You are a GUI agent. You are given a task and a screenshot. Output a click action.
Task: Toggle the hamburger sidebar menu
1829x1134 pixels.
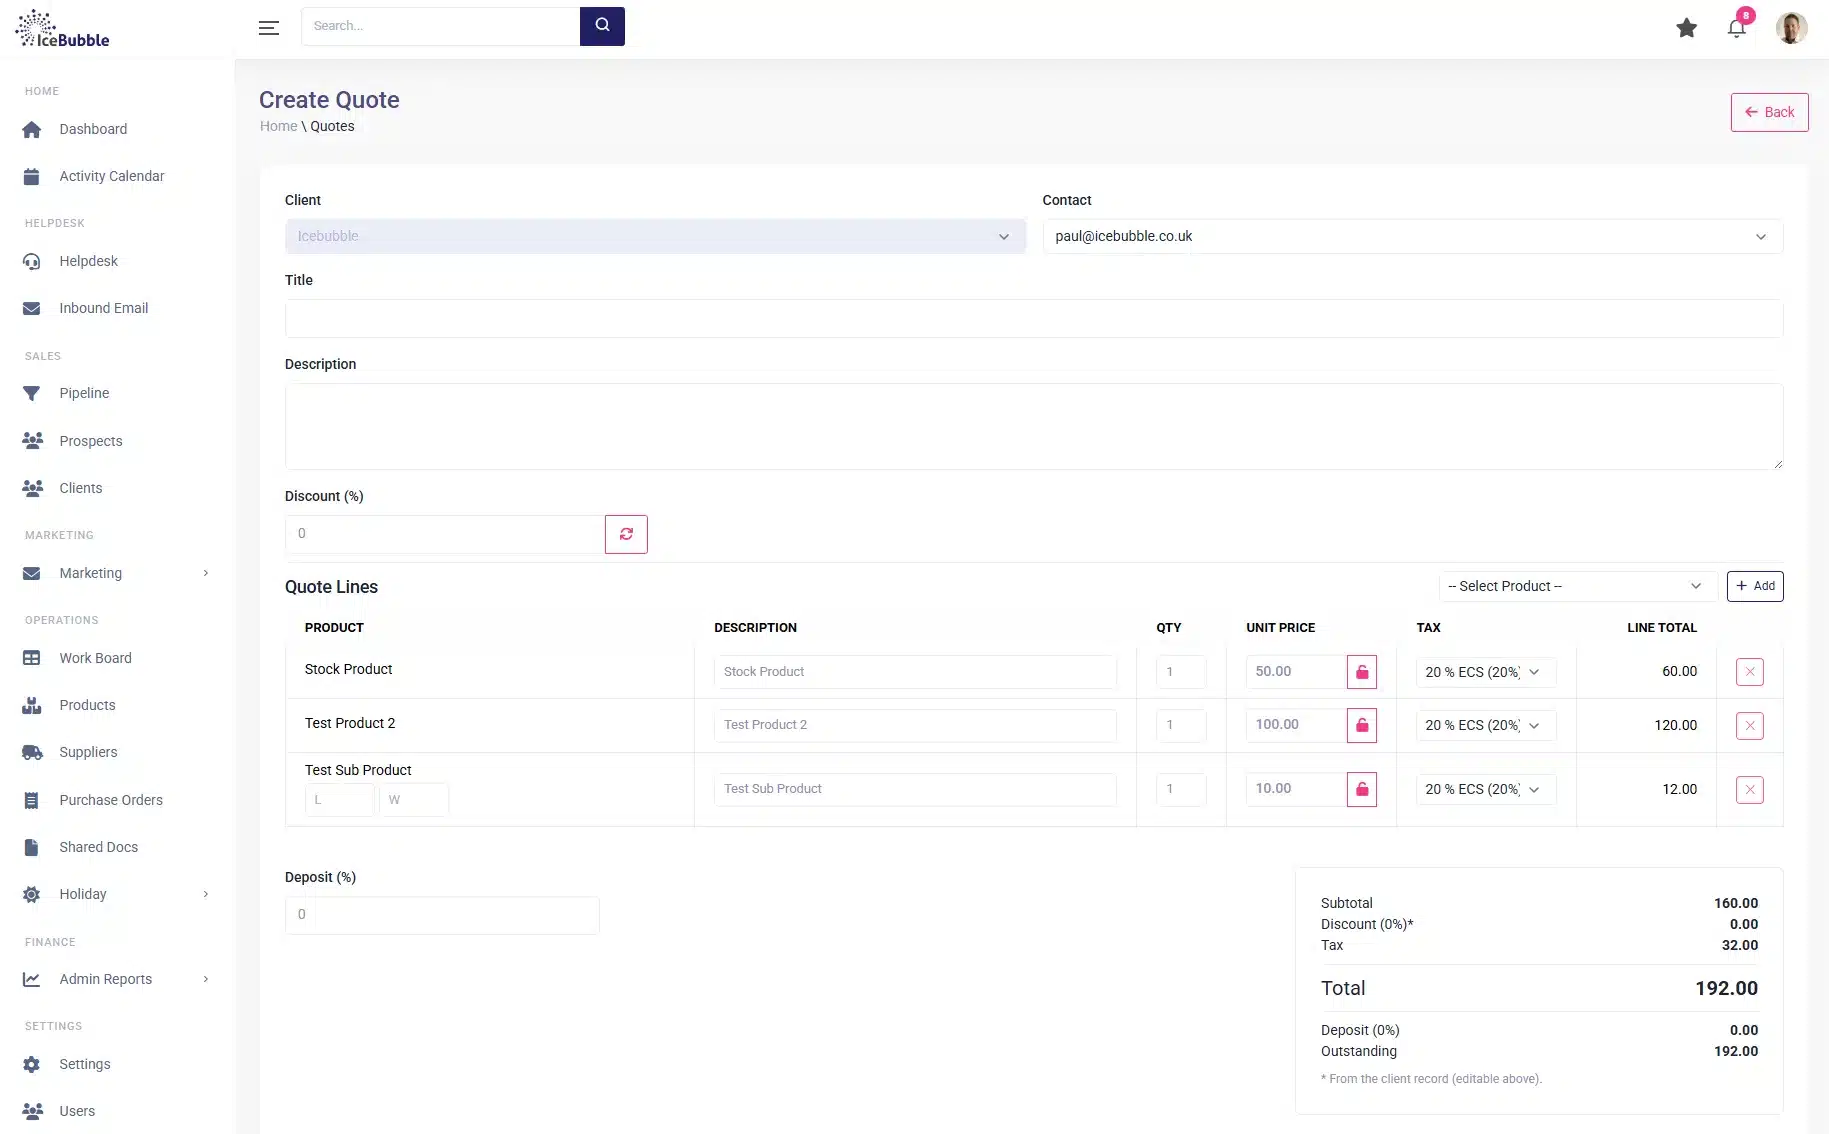pyautogui.click(x=268, y=28)
